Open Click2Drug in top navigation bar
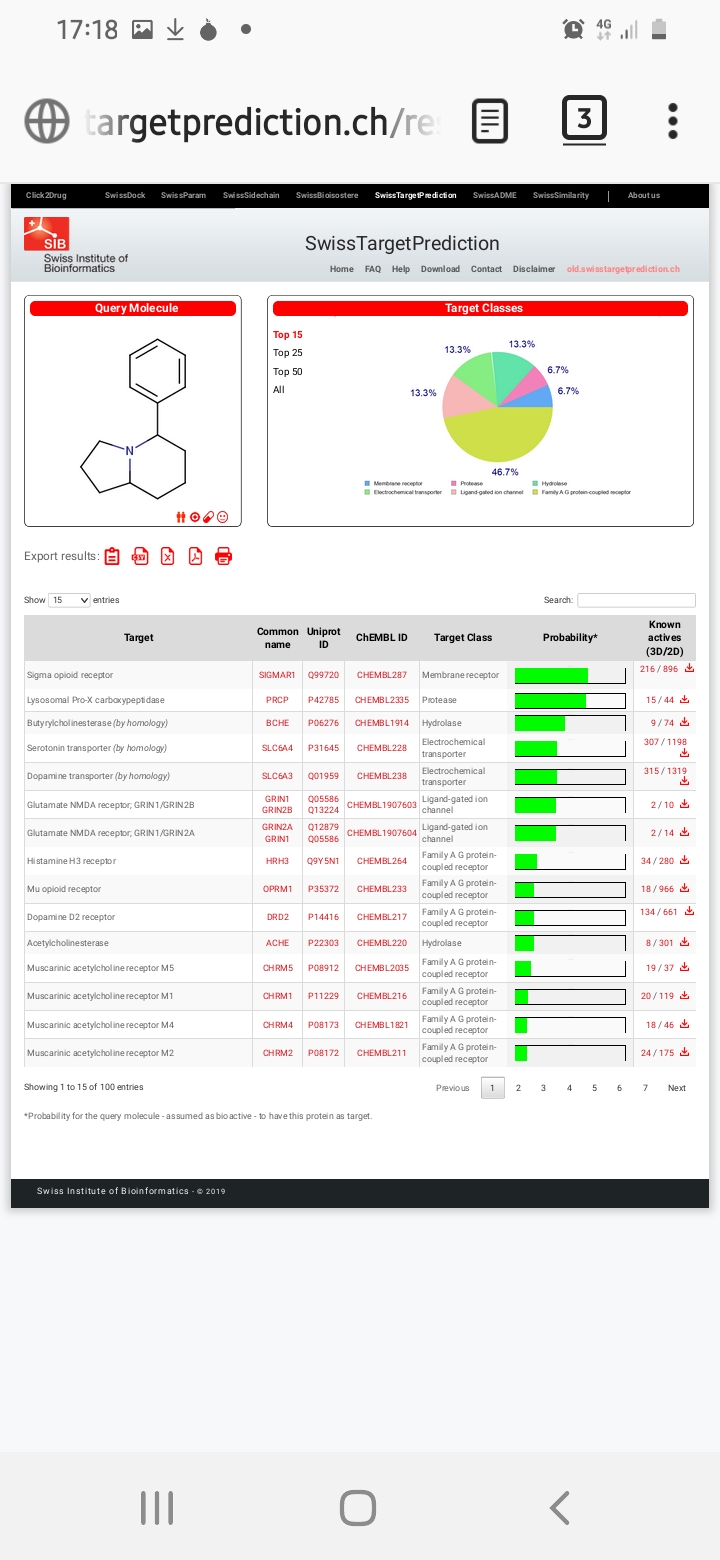Screen dimensions: 720x1560 pos(45,196)
